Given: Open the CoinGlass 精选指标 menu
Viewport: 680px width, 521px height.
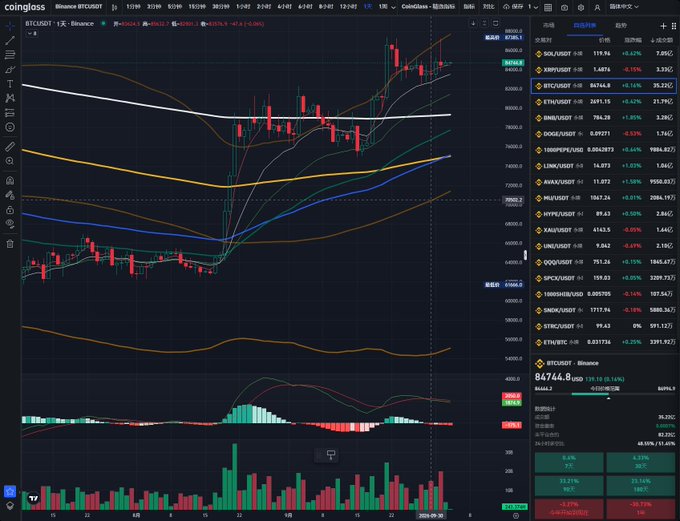Looking at the screenshot, I should click(x=428, y=7).
